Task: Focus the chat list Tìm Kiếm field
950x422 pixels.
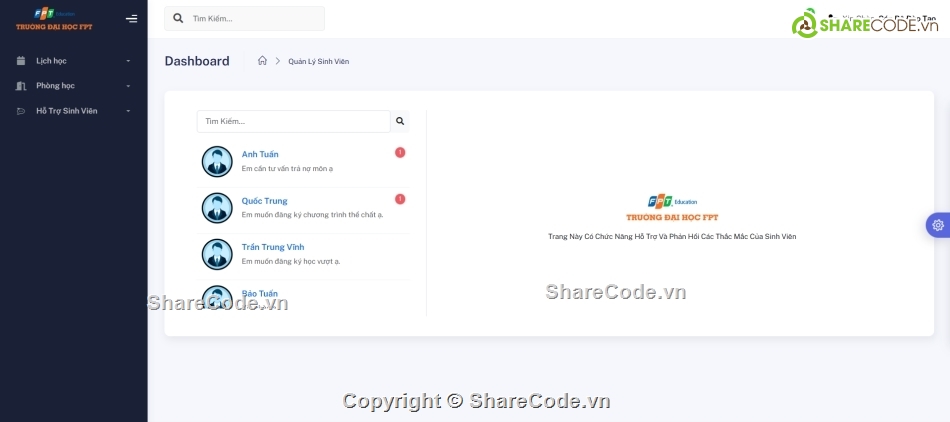Action: pos(294,121)
